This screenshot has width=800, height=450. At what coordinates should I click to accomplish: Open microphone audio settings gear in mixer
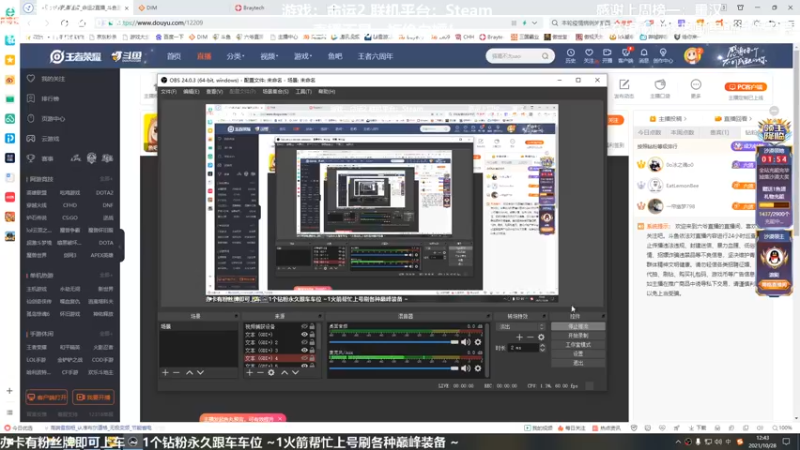478,368
